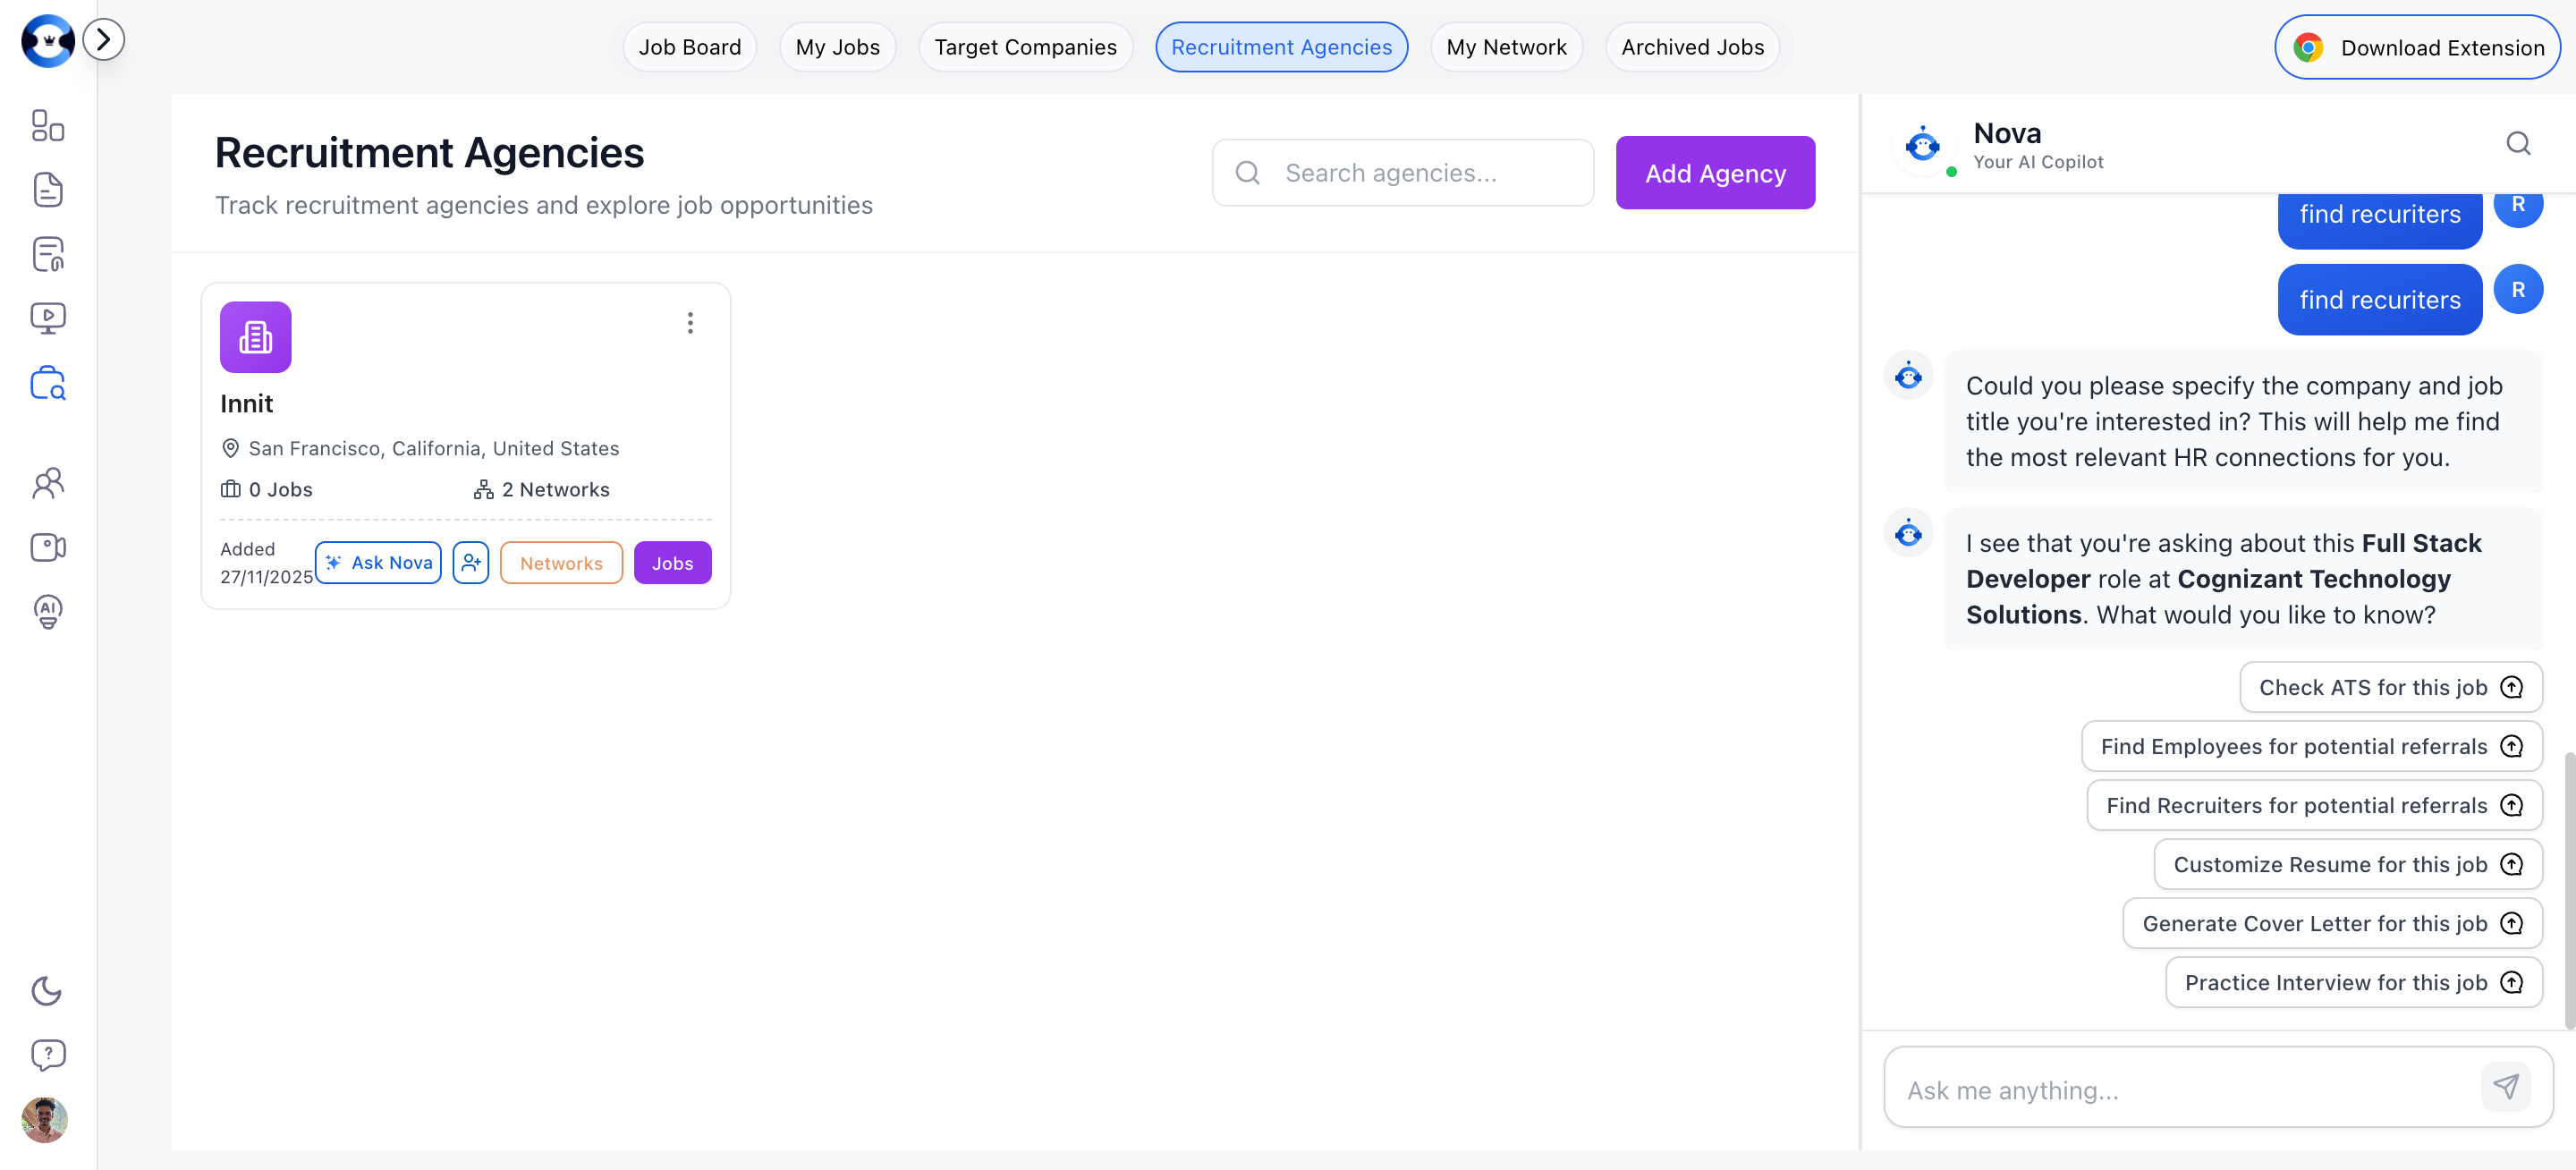
Task: Click the Add Agency button
Action: click(x=1714, y=172)
